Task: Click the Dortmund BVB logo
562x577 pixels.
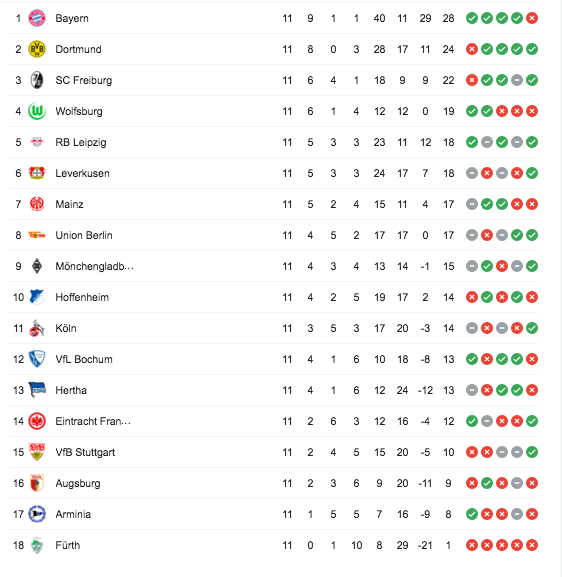Action: tap(37, 49)
